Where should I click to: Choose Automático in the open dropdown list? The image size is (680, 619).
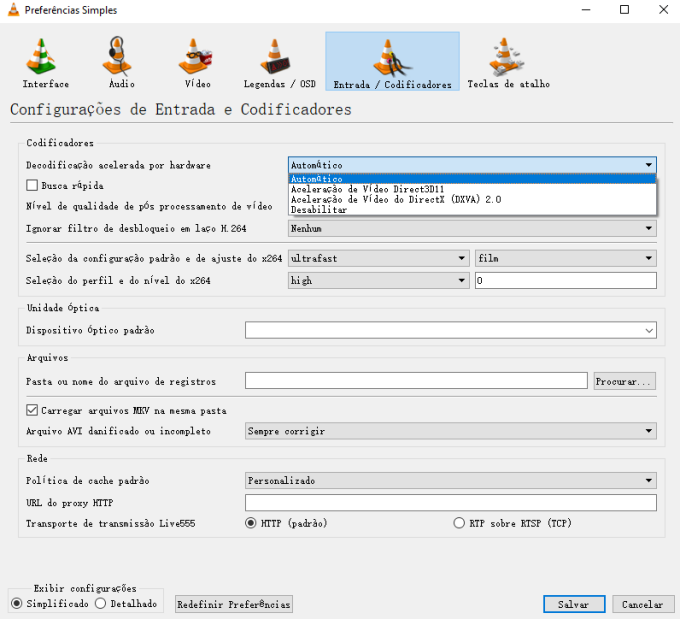click(472, 179)
